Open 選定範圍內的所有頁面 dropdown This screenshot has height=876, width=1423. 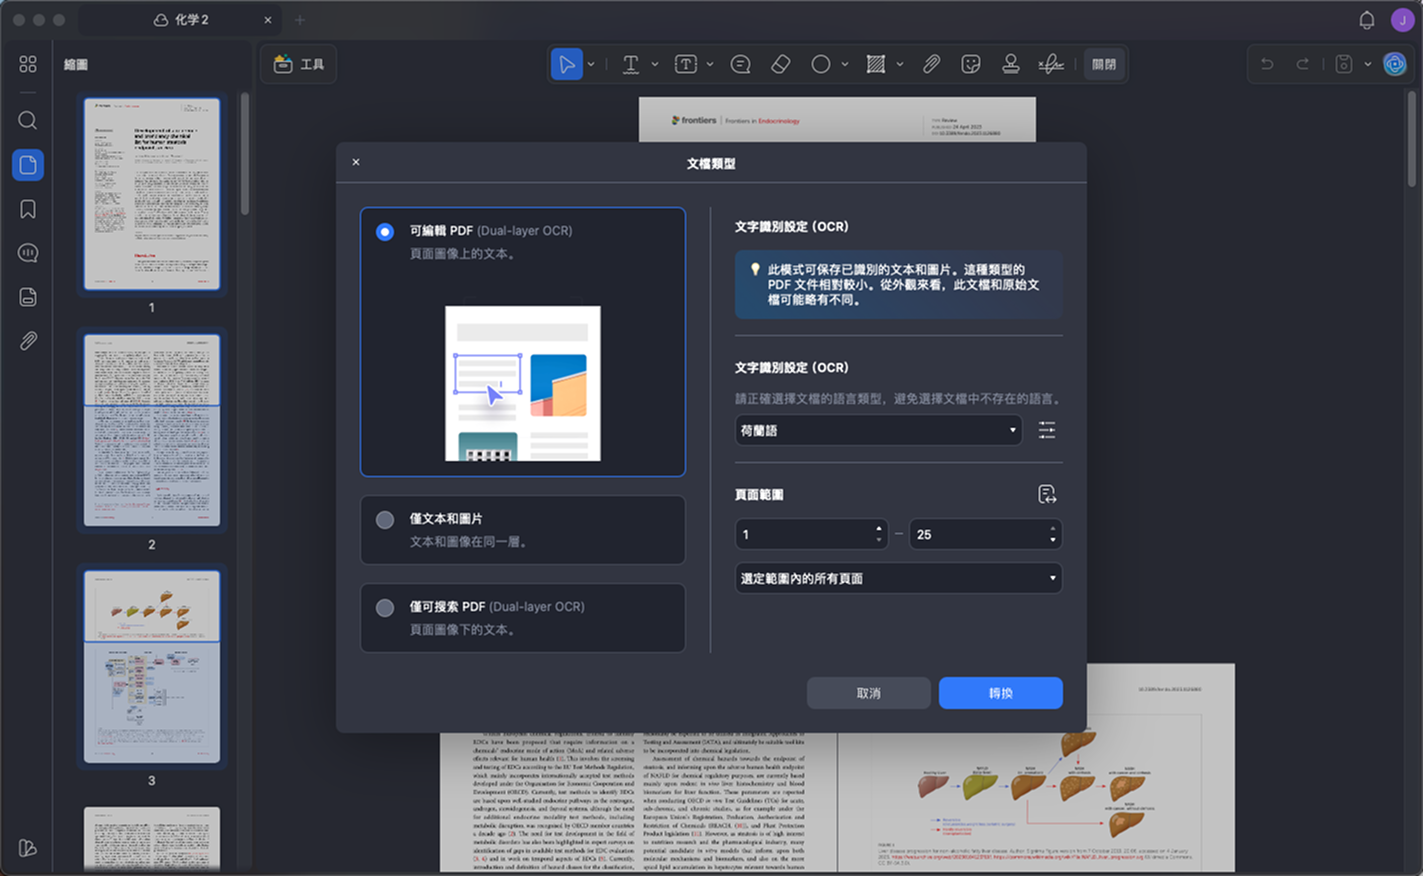pos(898,578)
